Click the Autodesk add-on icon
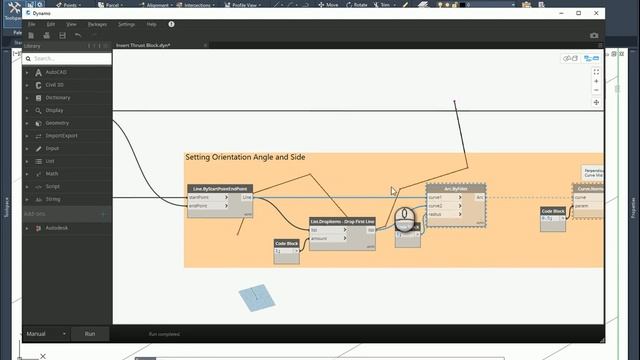 [38, 228]
